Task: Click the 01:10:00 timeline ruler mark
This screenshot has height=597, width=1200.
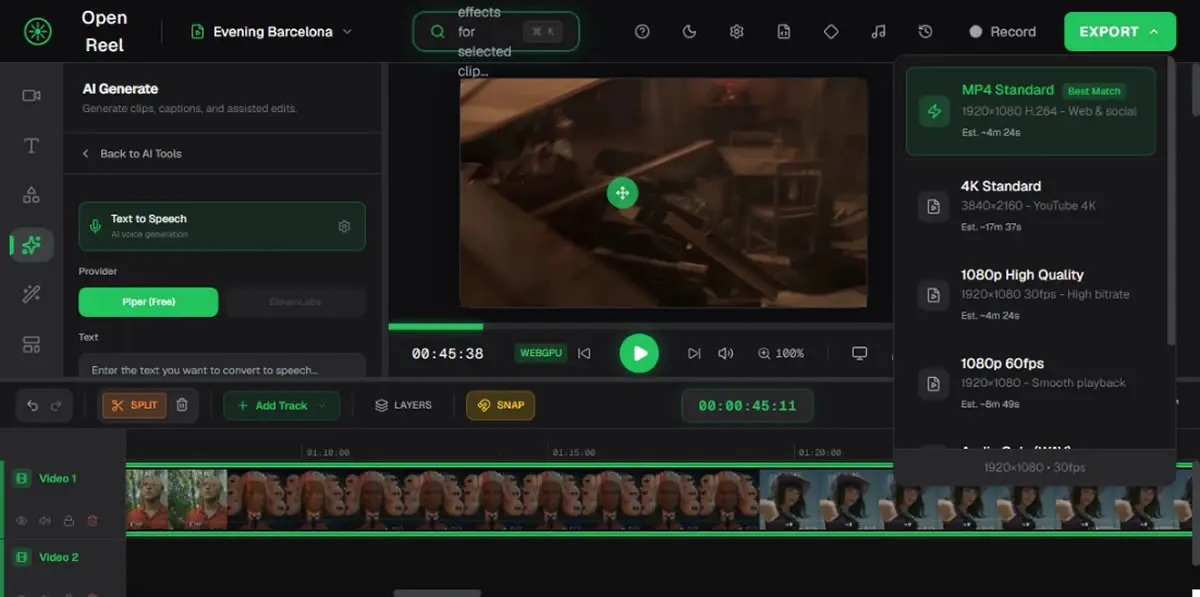Action: 328,453
